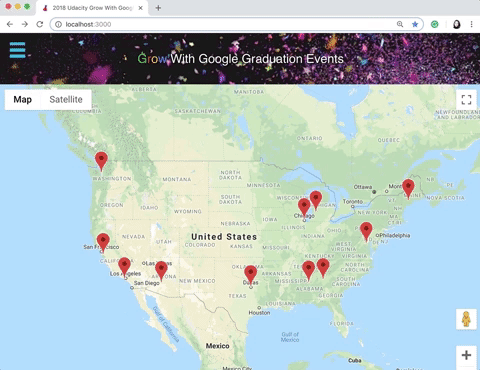Select the Dallas map marker

251,275
